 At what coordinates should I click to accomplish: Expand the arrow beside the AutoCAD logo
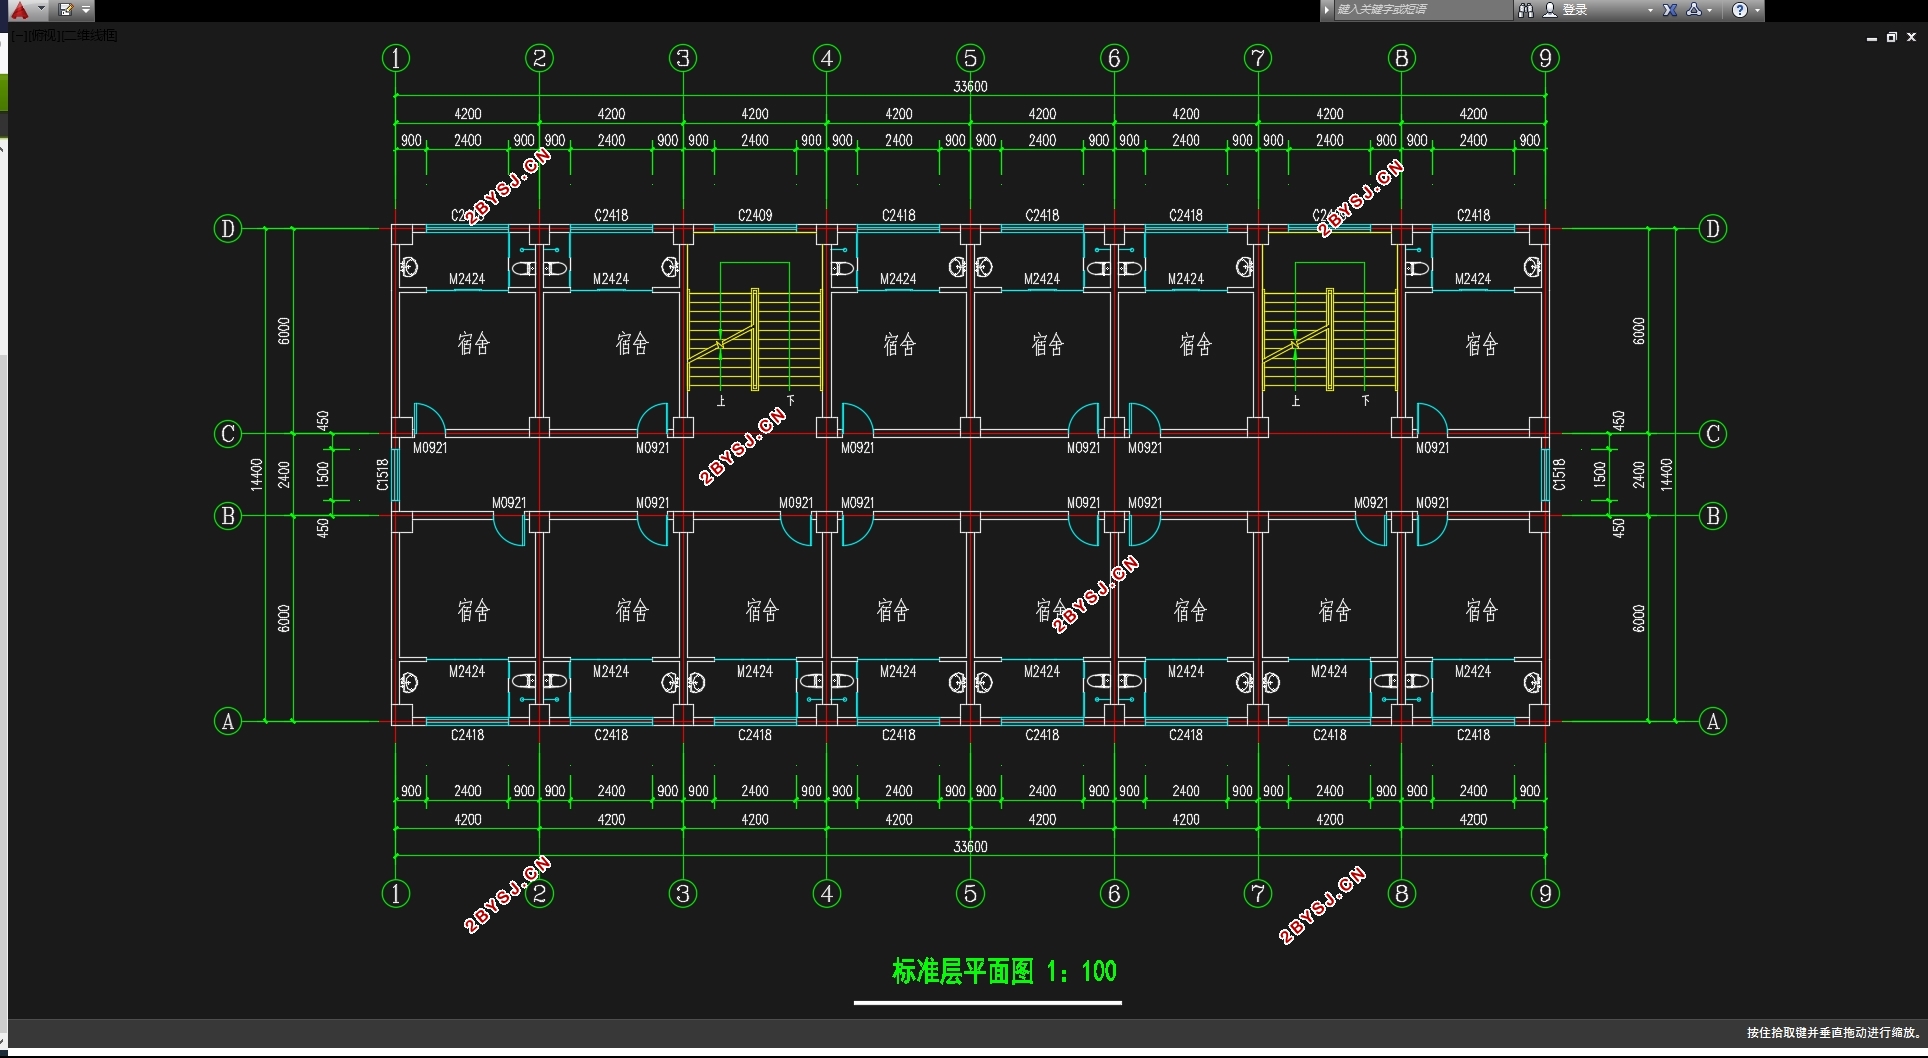coord(41,9)
